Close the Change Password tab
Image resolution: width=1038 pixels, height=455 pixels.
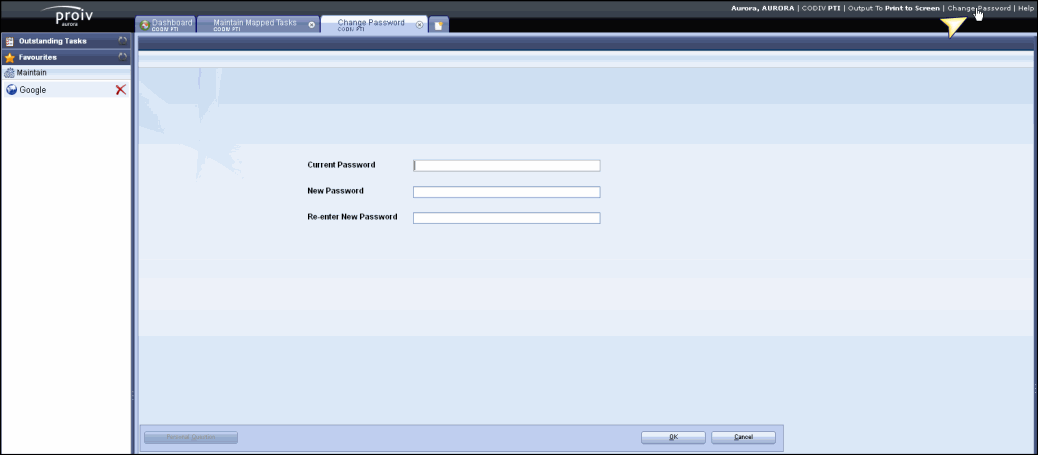tap(419, 25)
